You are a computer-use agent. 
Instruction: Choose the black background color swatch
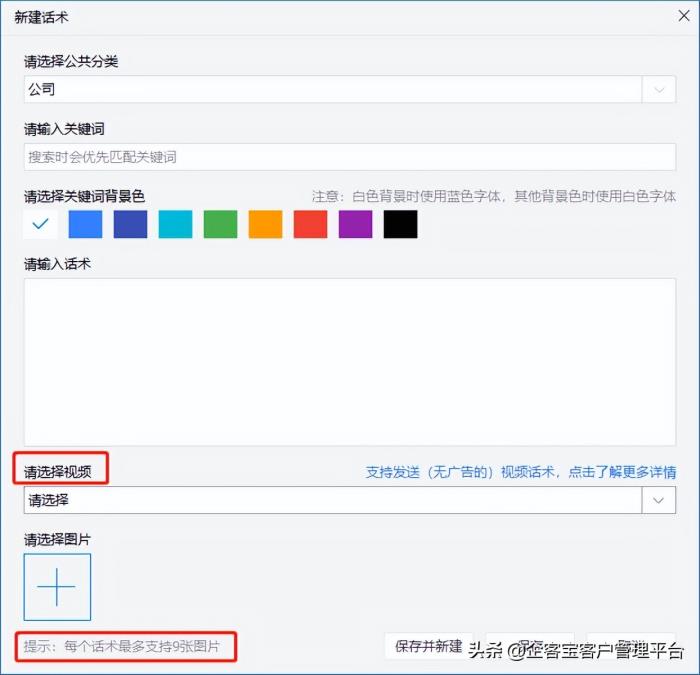coord(400,224)
